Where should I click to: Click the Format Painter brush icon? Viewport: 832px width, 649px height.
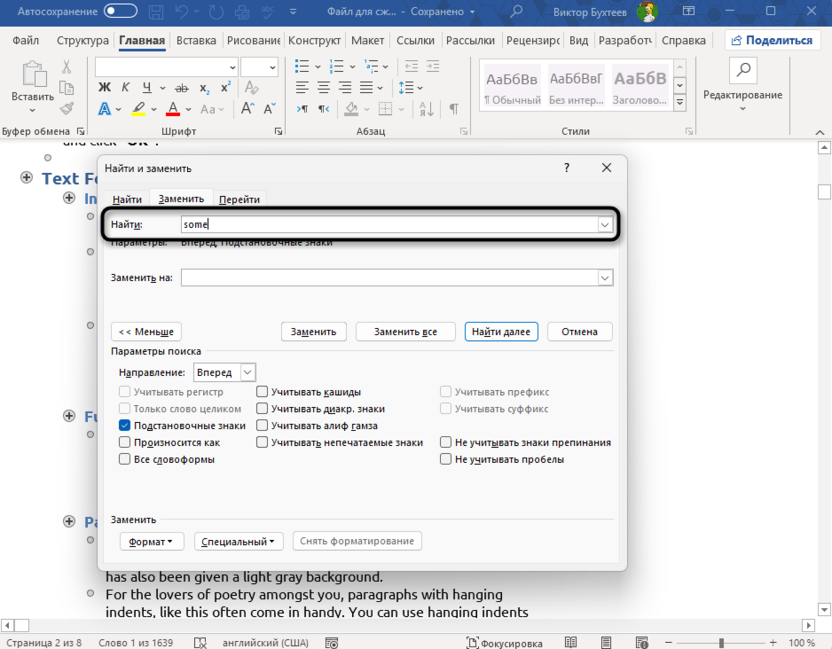66,109
